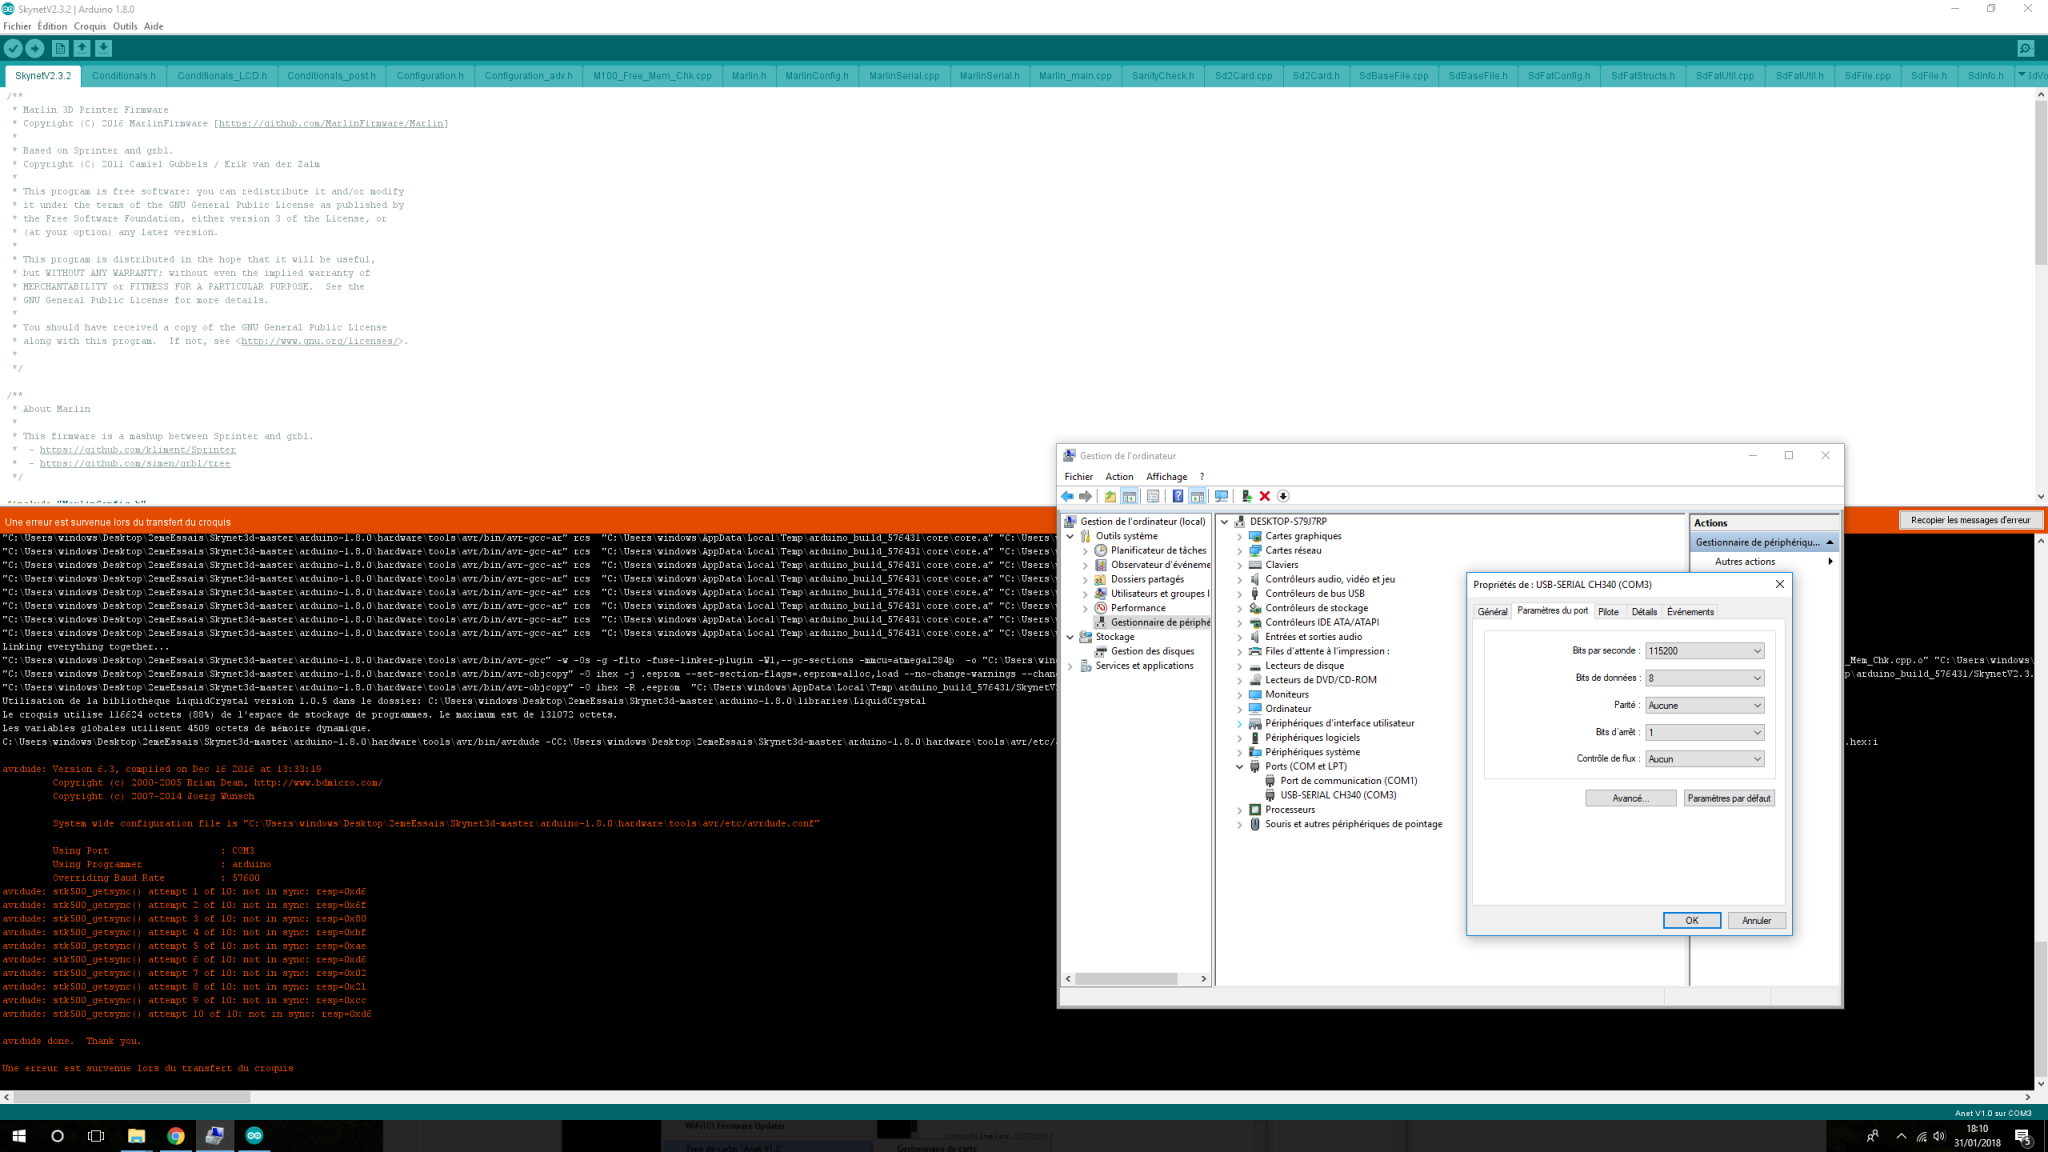
Task: Click the red X uninstall device icon
Action: [1265, 496]
